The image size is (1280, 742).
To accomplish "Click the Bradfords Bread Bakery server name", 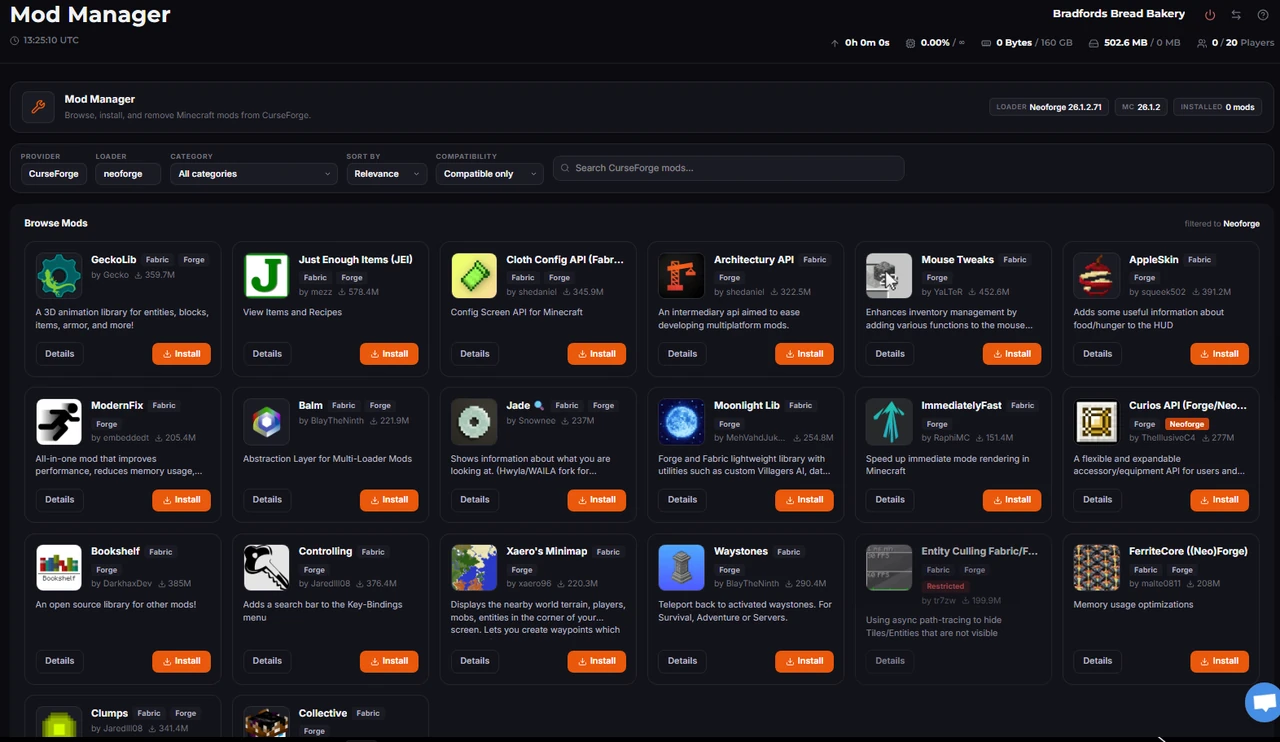I will (1119, 14).
